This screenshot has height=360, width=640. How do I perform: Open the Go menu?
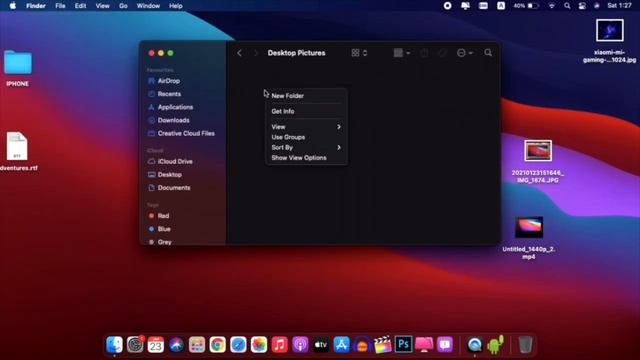pyautogui.click(x=123, y=6)
